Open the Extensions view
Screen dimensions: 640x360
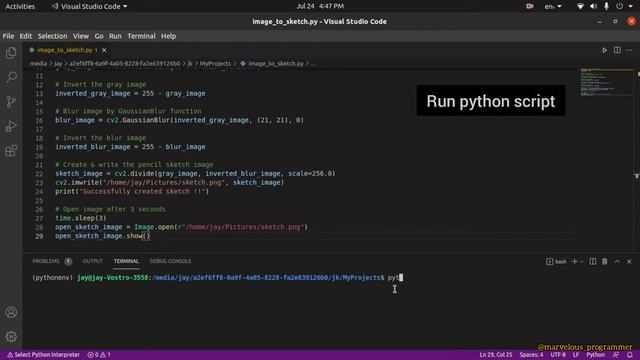tap(11, 151)
